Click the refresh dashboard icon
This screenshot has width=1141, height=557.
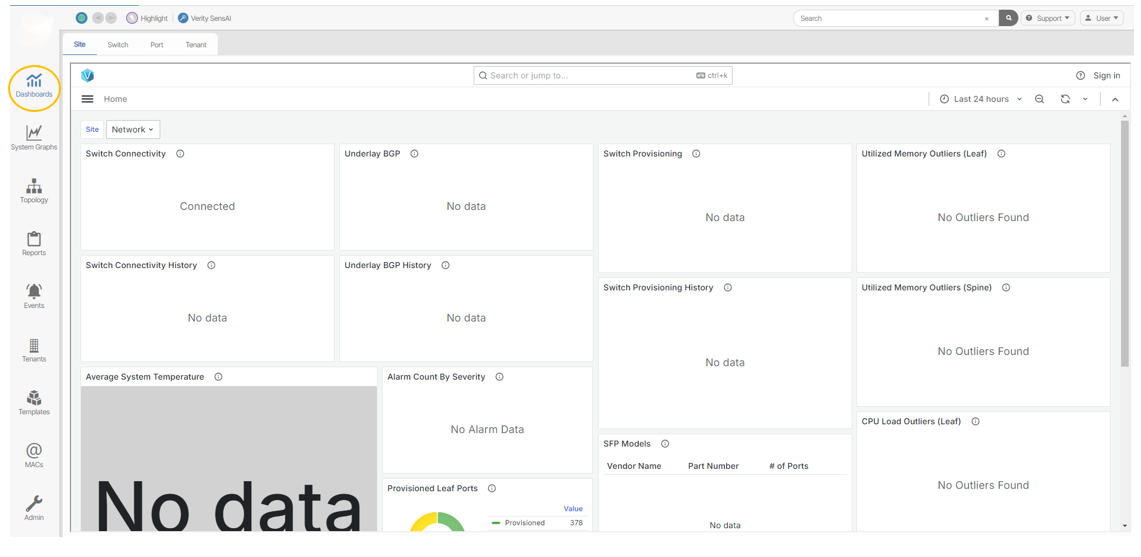tap(1065, 99)
